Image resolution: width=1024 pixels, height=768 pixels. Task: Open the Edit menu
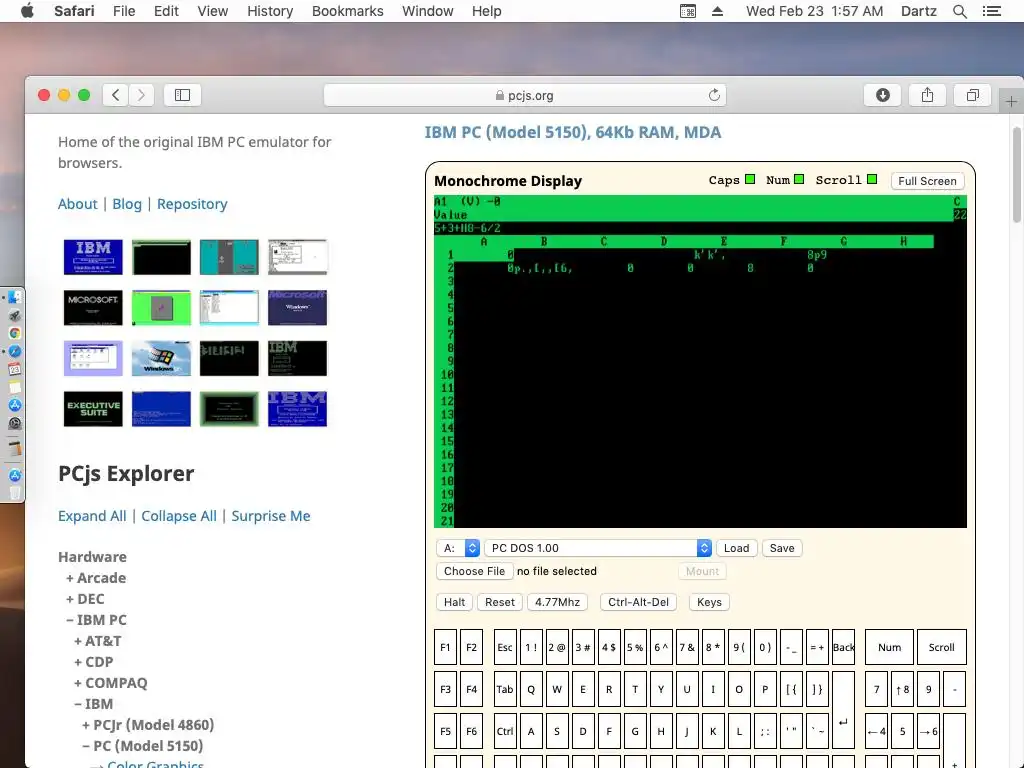pyautogui.click(x=166, y=11)
